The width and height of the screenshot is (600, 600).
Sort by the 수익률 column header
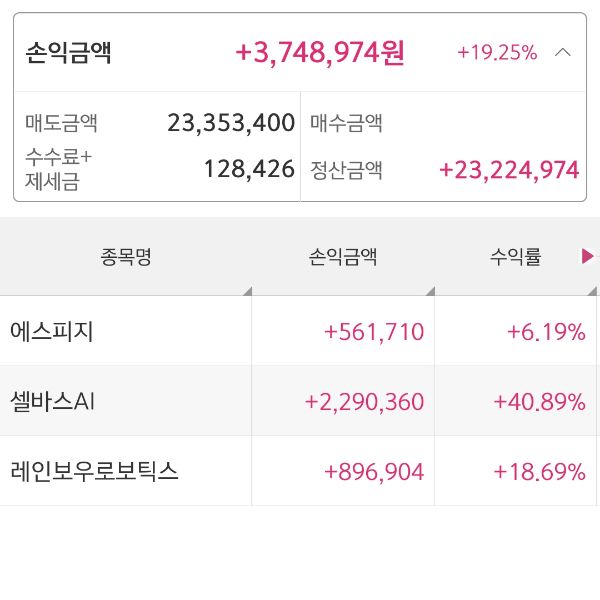[515, 257]
